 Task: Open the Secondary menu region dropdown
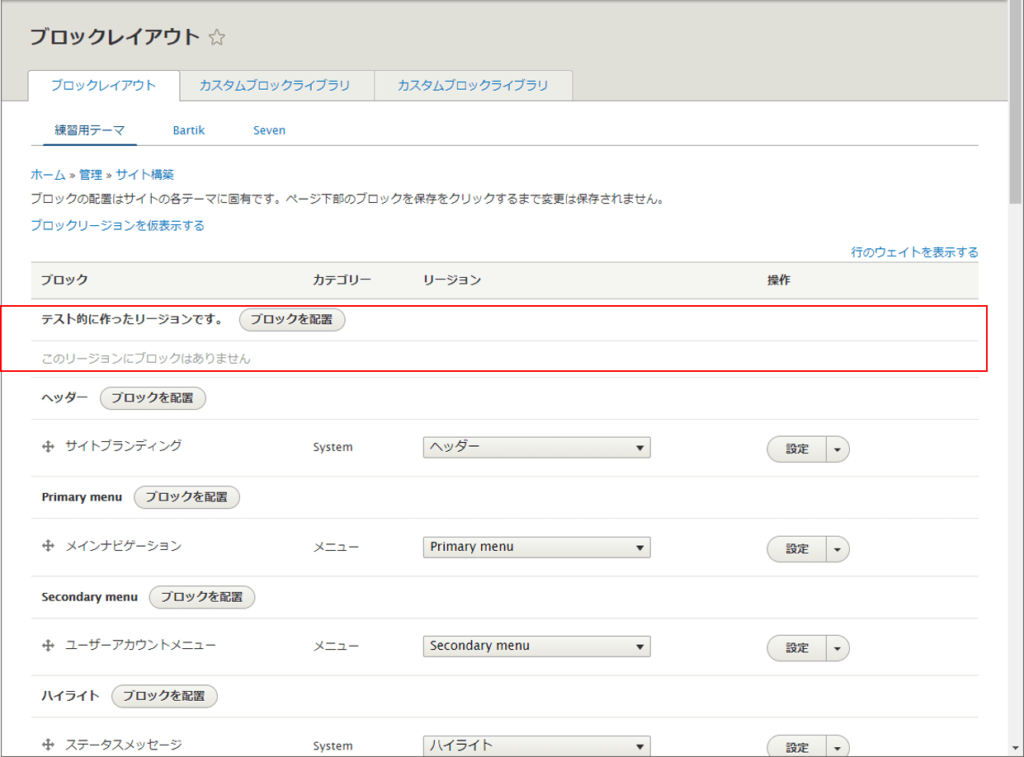click(x=536, y=646)
